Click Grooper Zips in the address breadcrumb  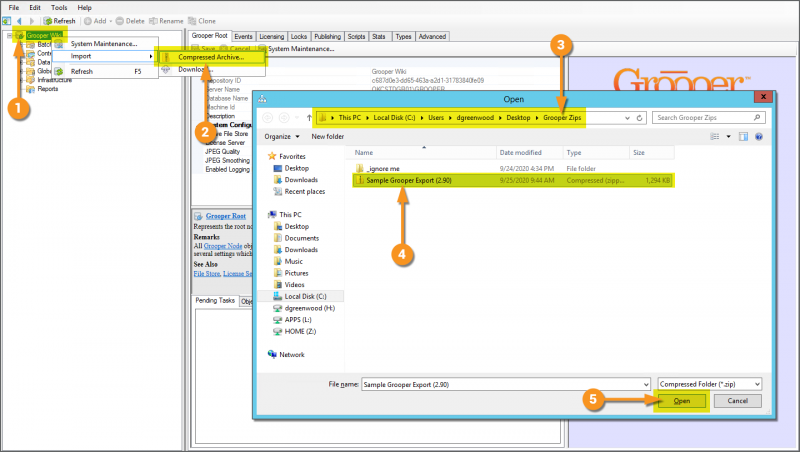[562, 118]
